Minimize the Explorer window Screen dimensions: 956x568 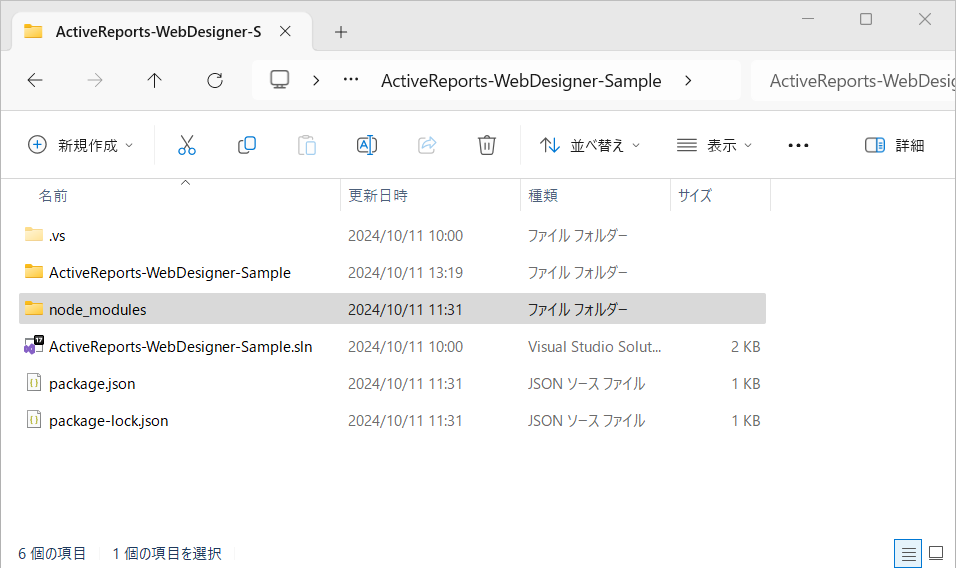coord(808,19)
